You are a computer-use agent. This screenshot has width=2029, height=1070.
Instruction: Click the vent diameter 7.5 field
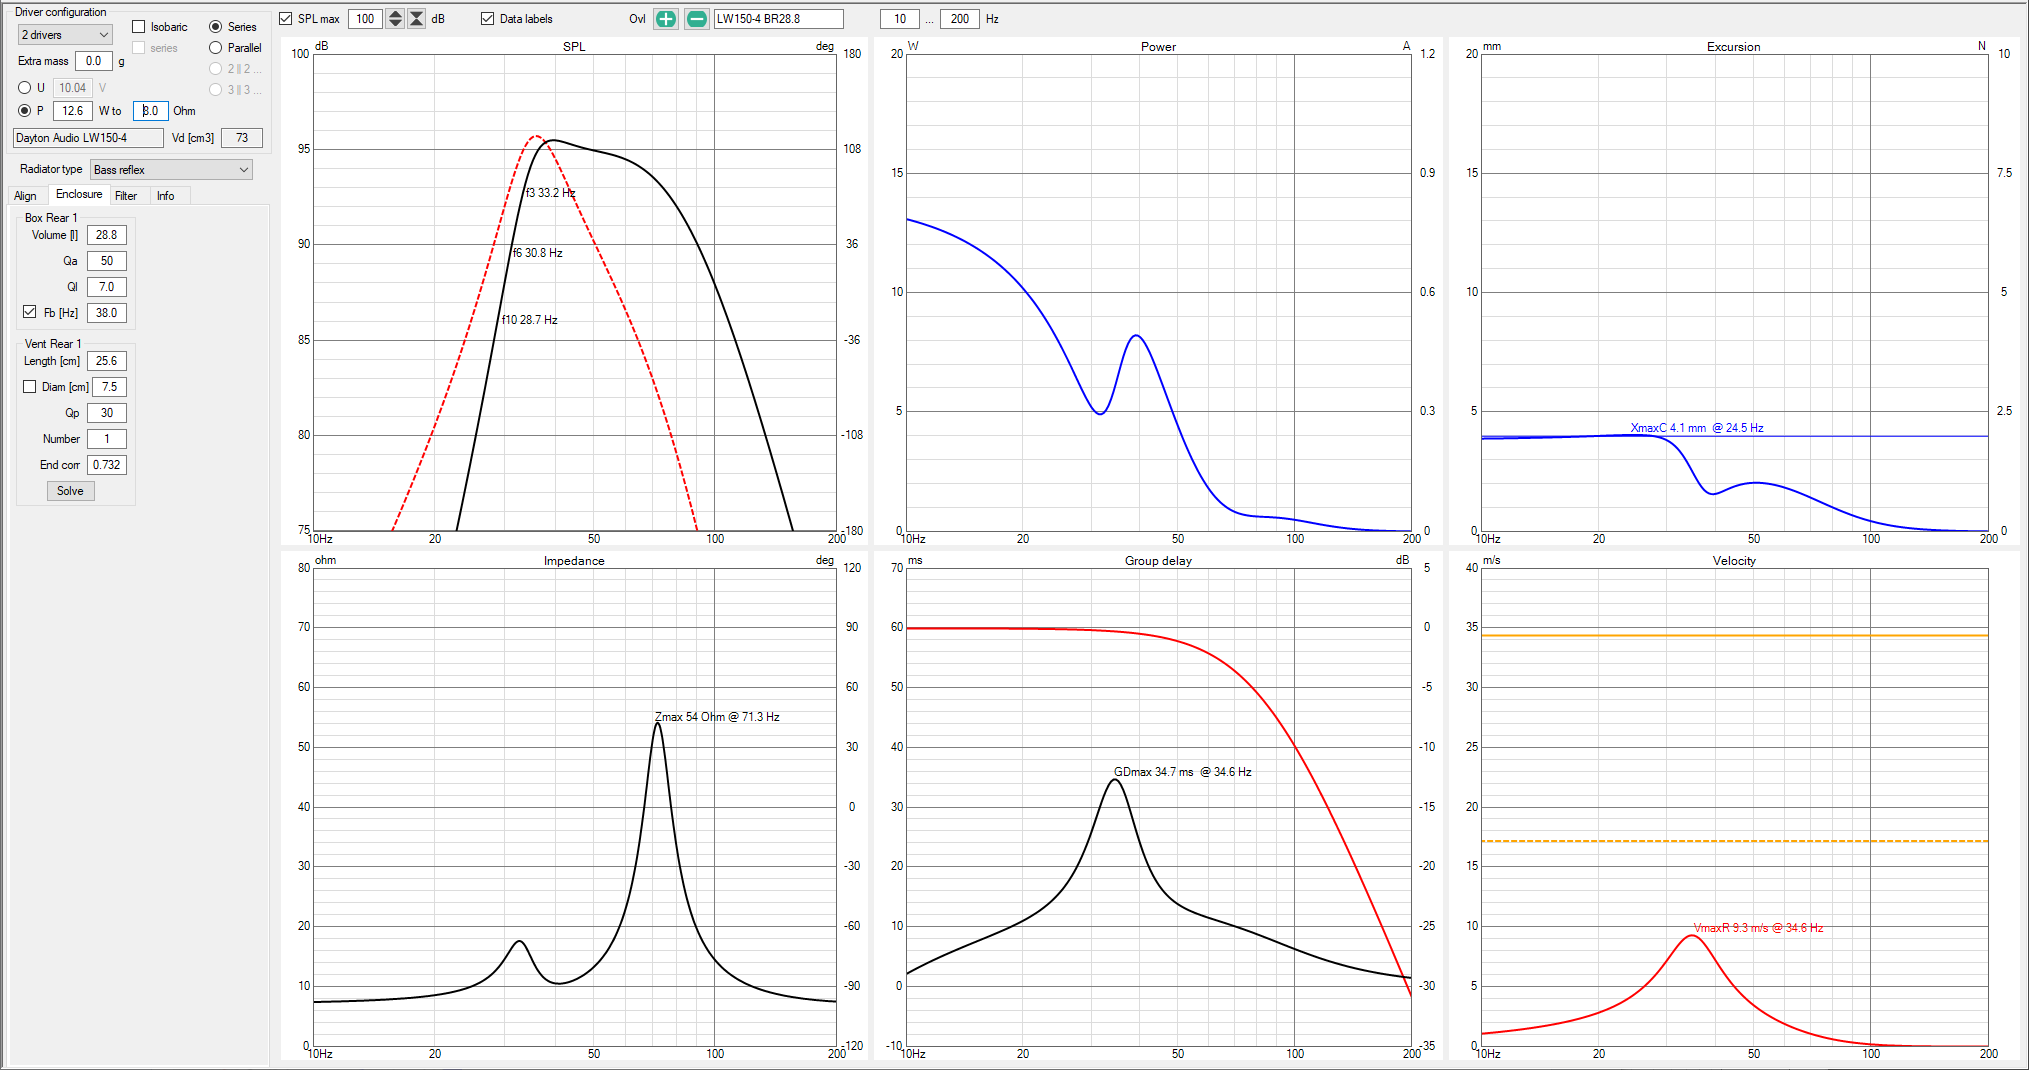click(110, 387)
